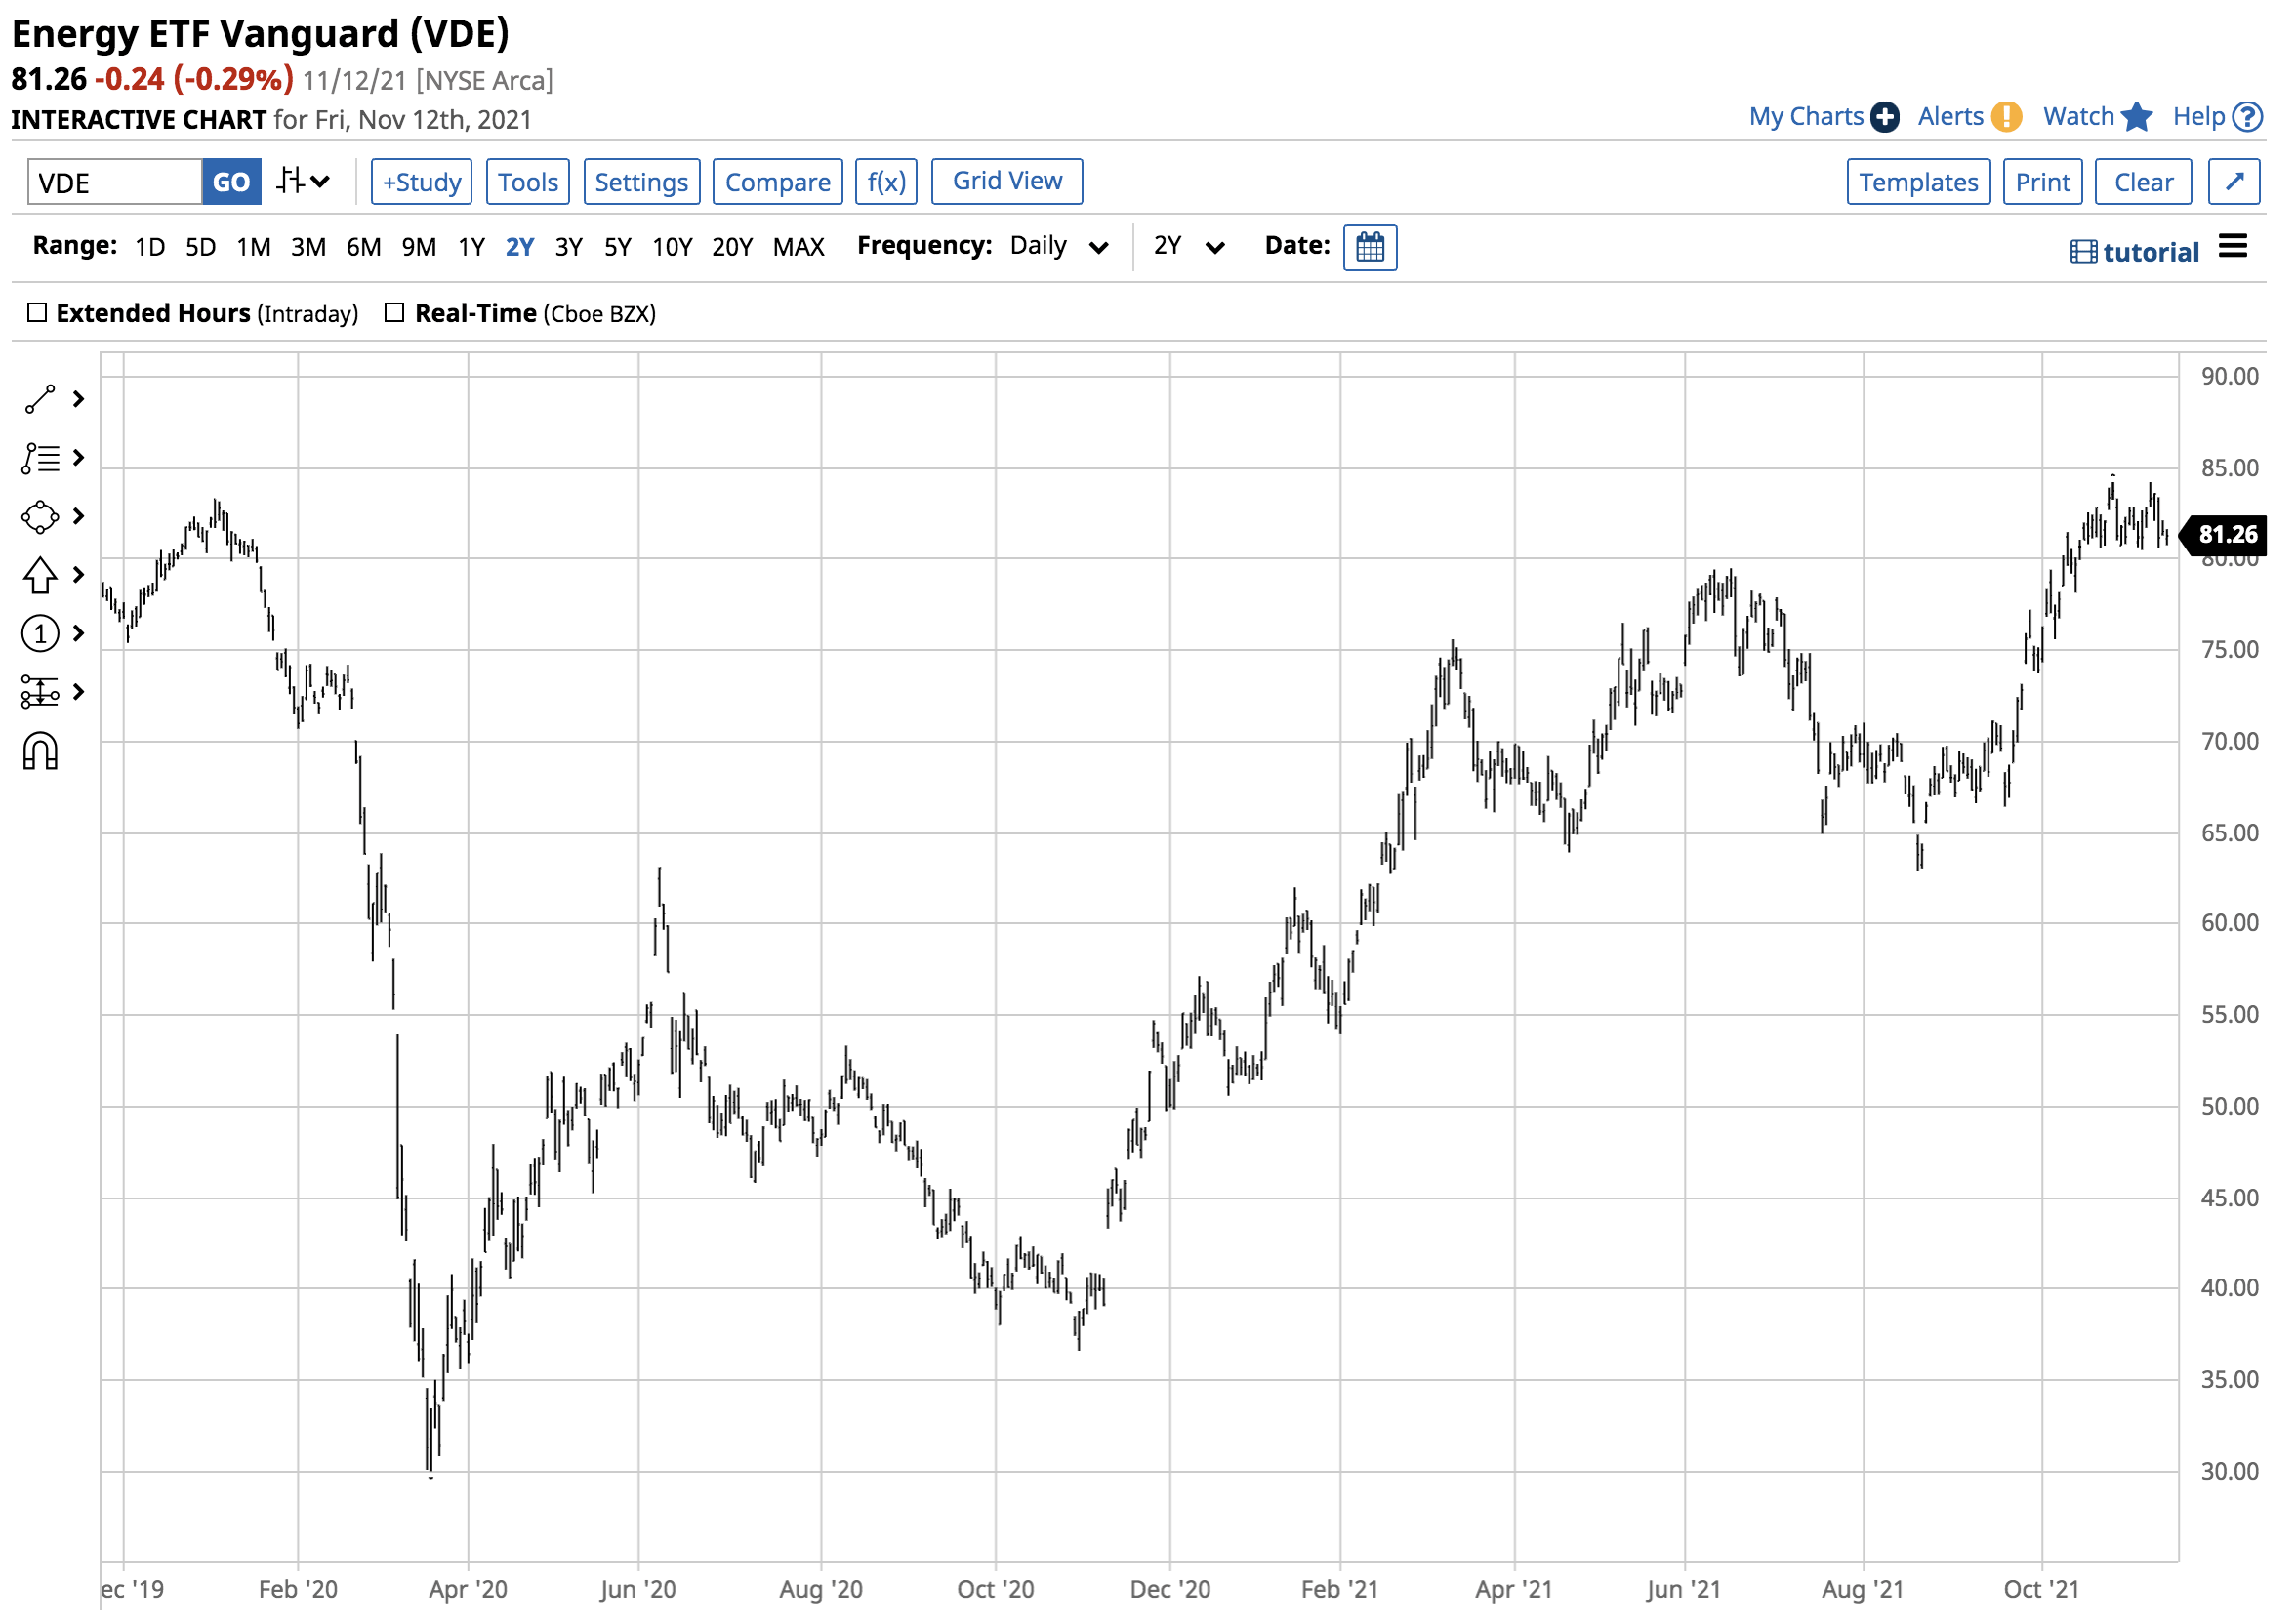The image size is (2296, 1624).
Task: Select the Fibonacci retracement levels tool
Action: tap(40, 692)
